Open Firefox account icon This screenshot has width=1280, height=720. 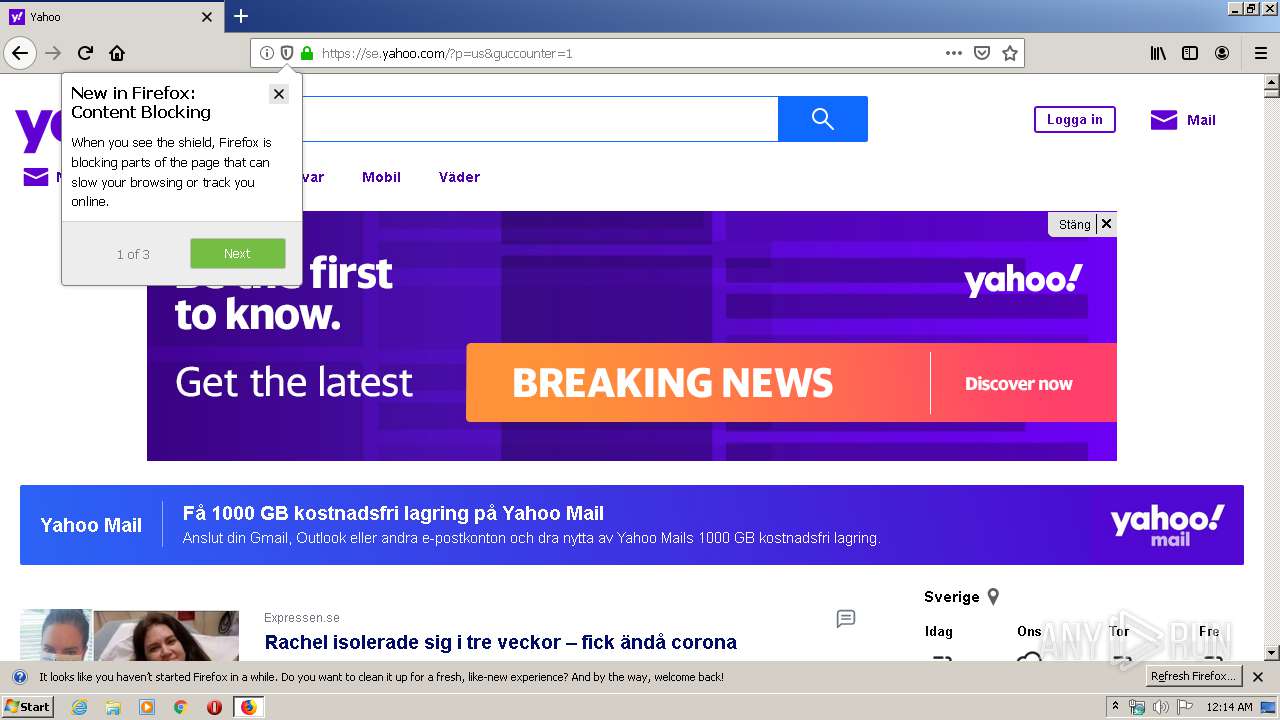(1222, 53)
